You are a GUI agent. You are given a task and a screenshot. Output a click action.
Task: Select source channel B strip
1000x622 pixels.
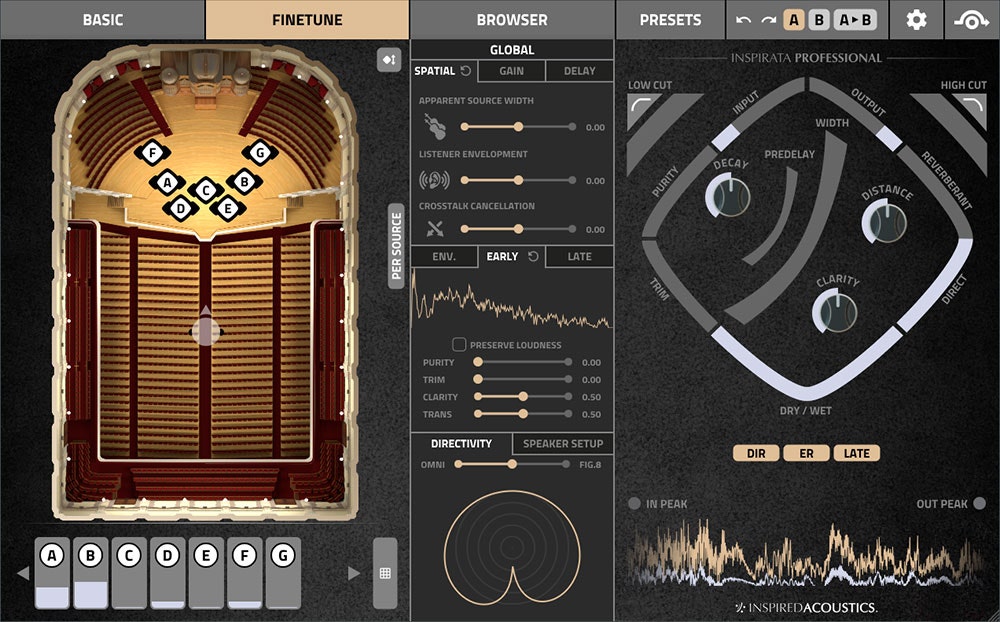pos(91,573)
